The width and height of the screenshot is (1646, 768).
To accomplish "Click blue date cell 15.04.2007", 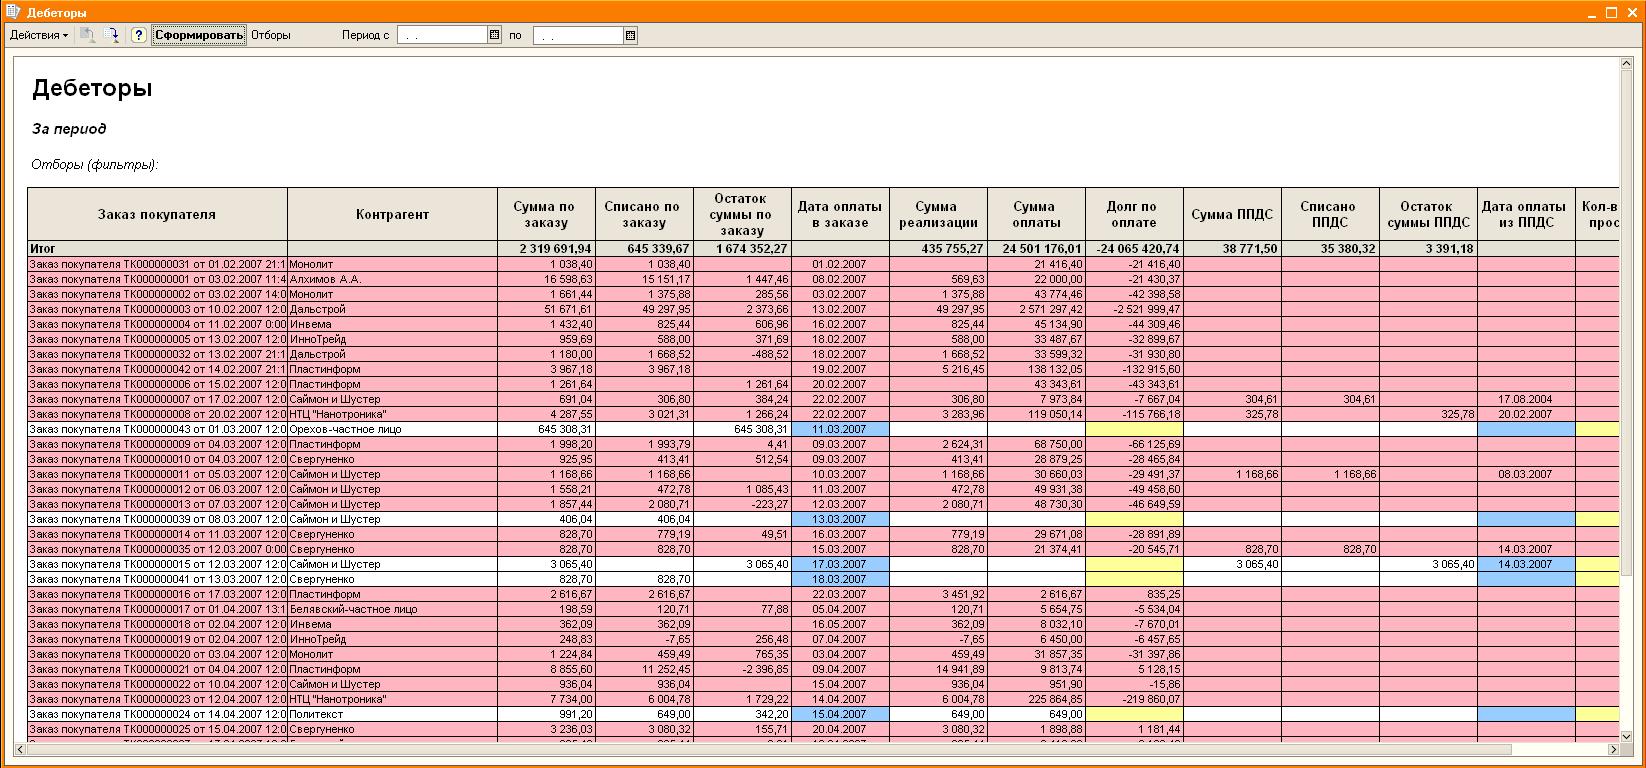I will [840, 714].
